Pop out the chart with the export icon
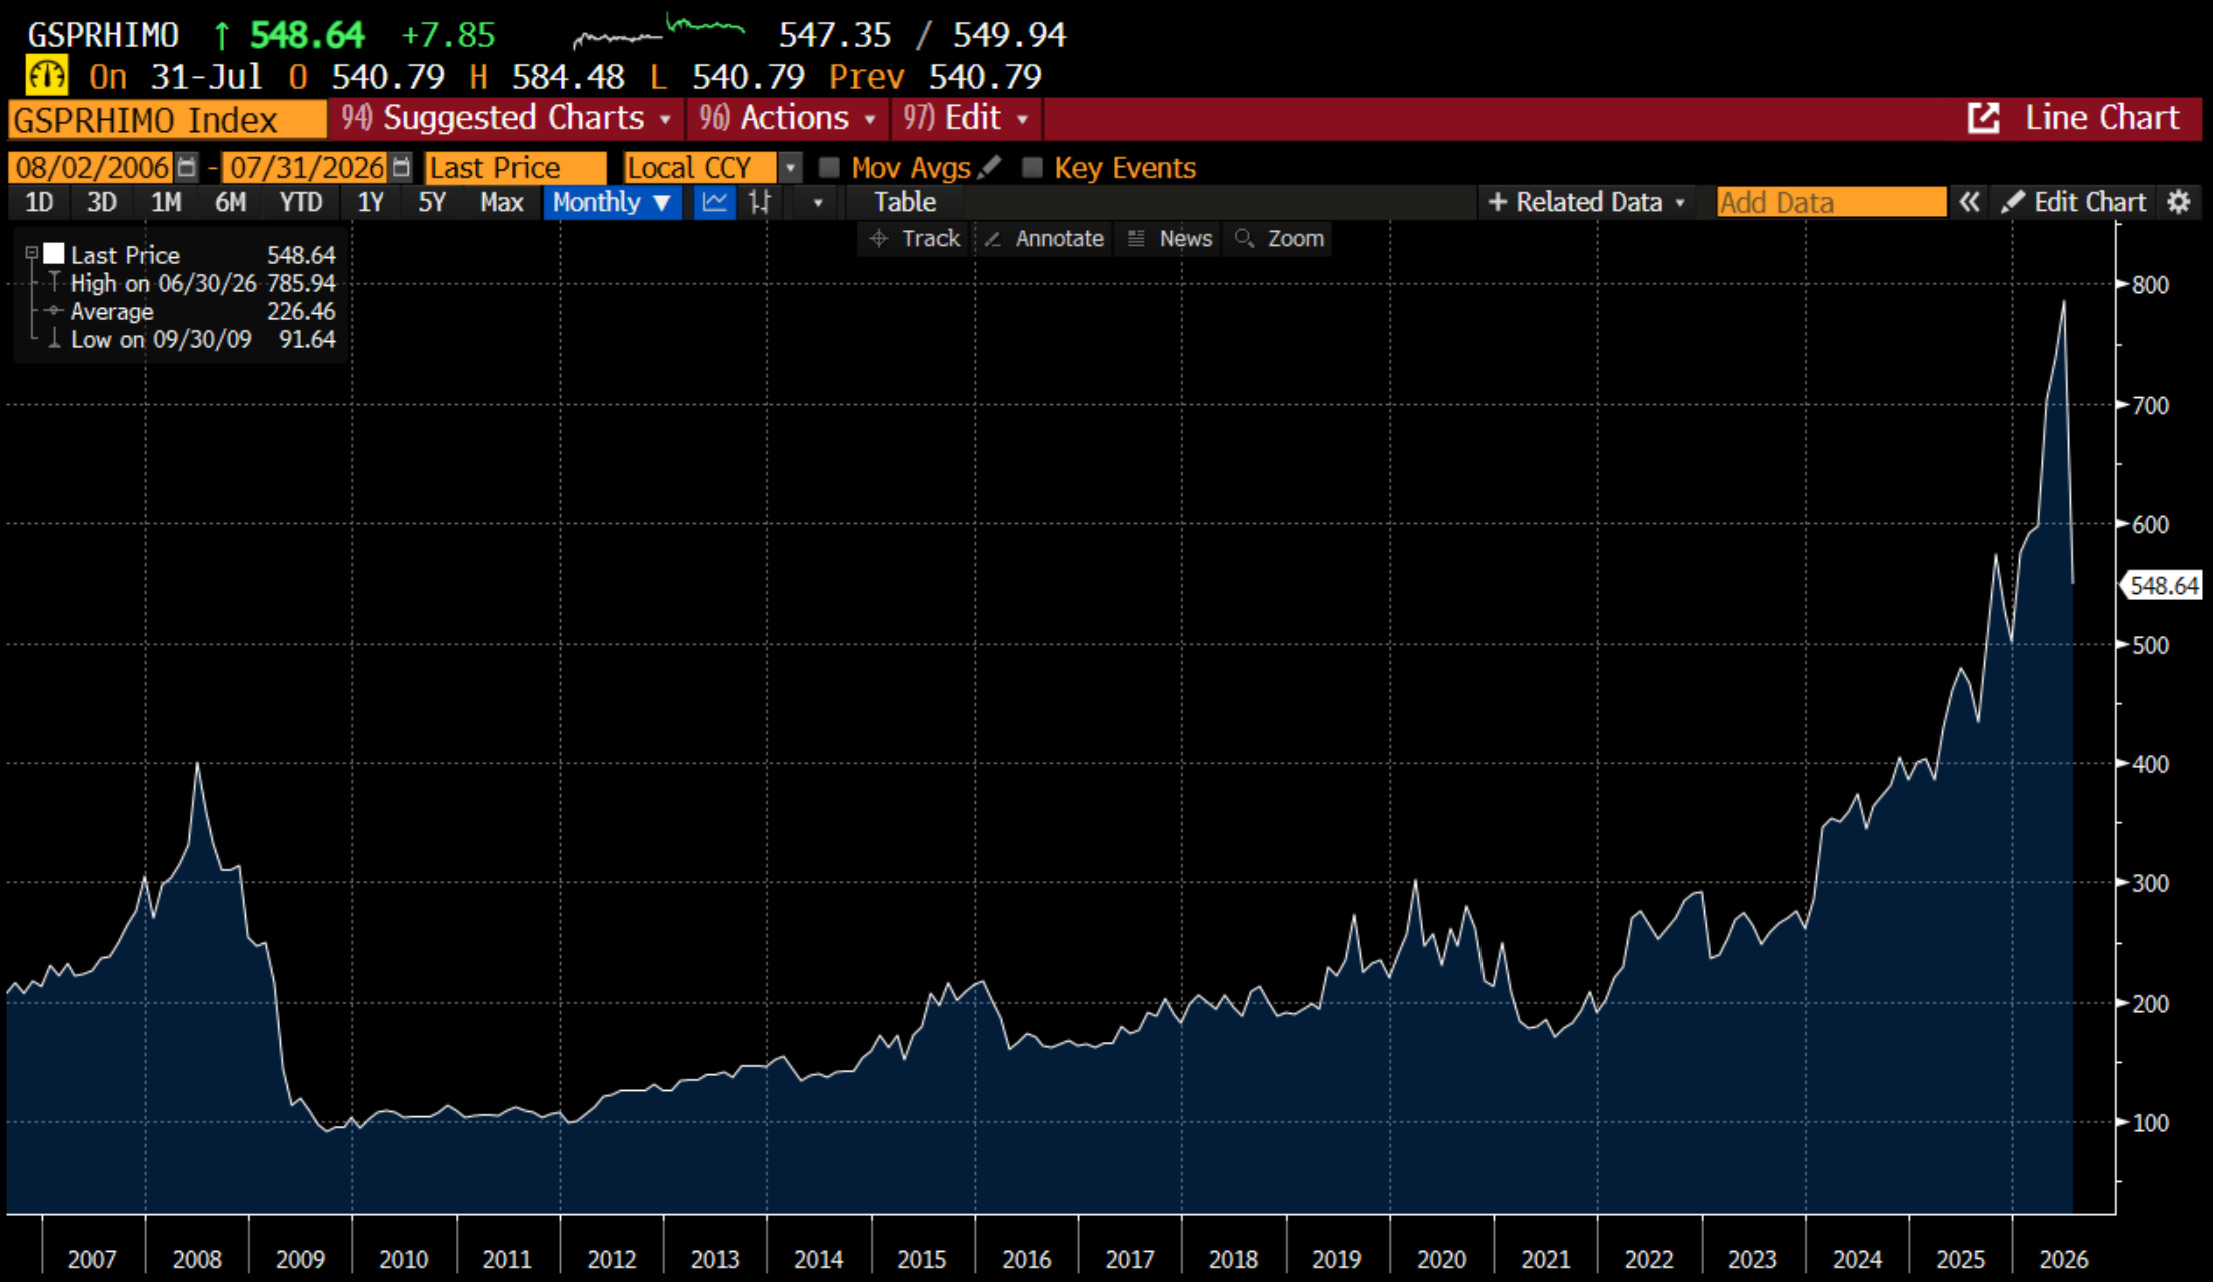 1982,118
